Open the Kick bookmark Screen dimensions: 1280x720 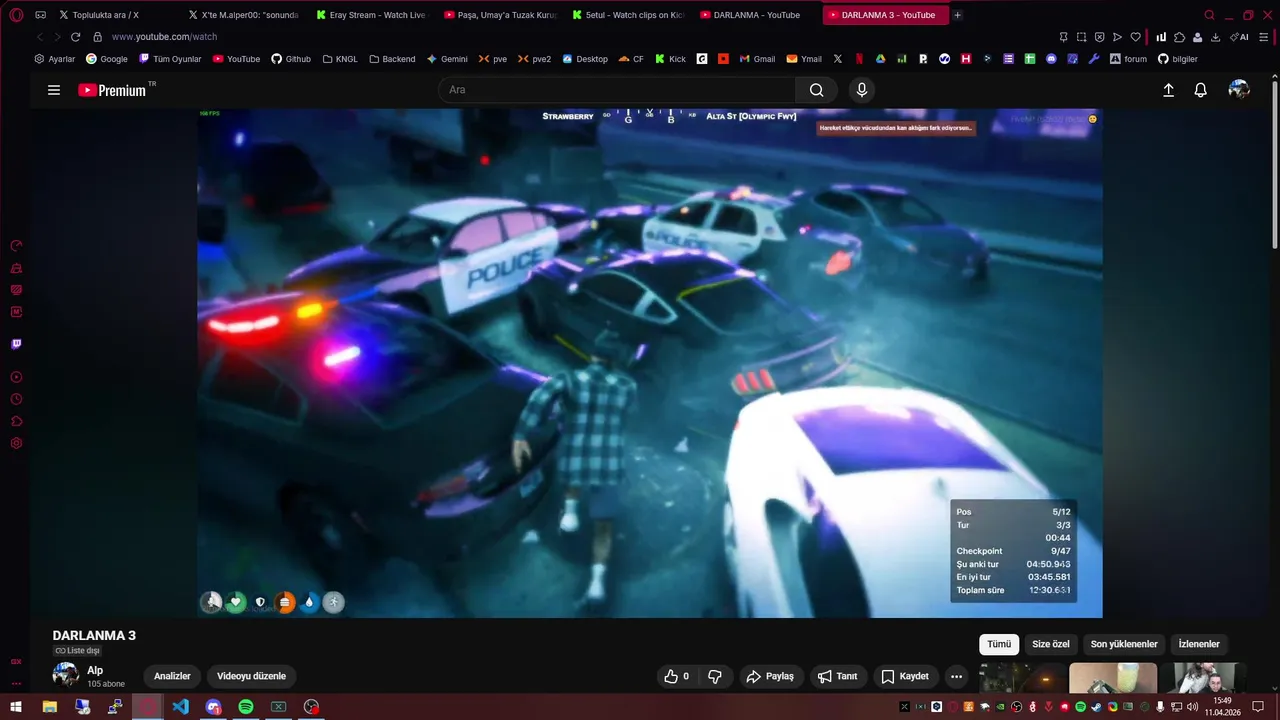pos(670,59)
